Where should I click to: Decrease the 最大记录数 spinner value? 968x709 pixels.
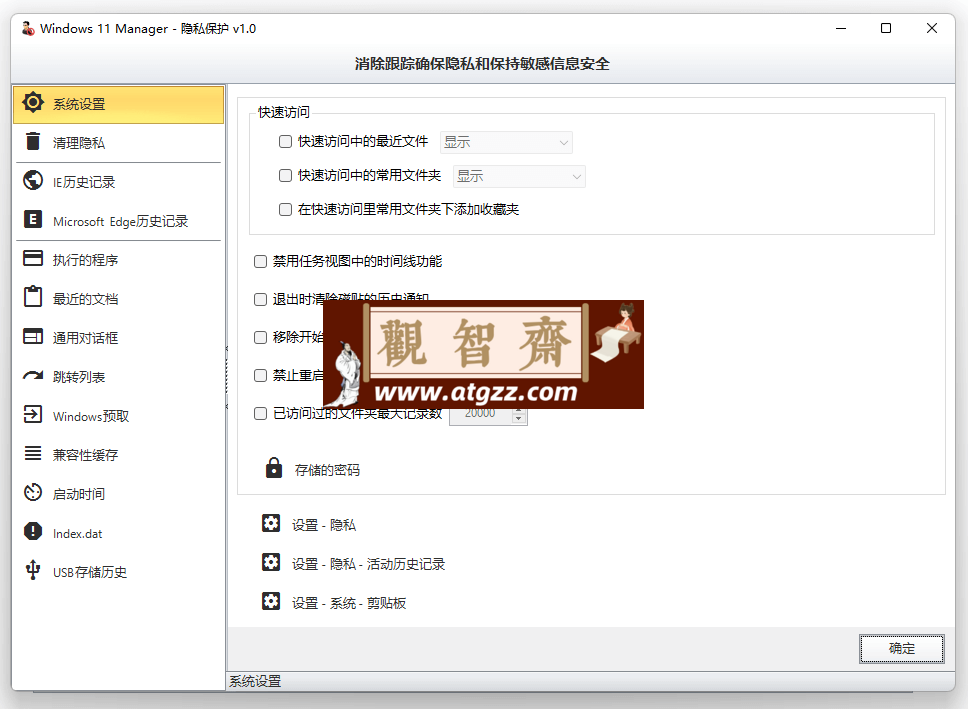(519, 419)
